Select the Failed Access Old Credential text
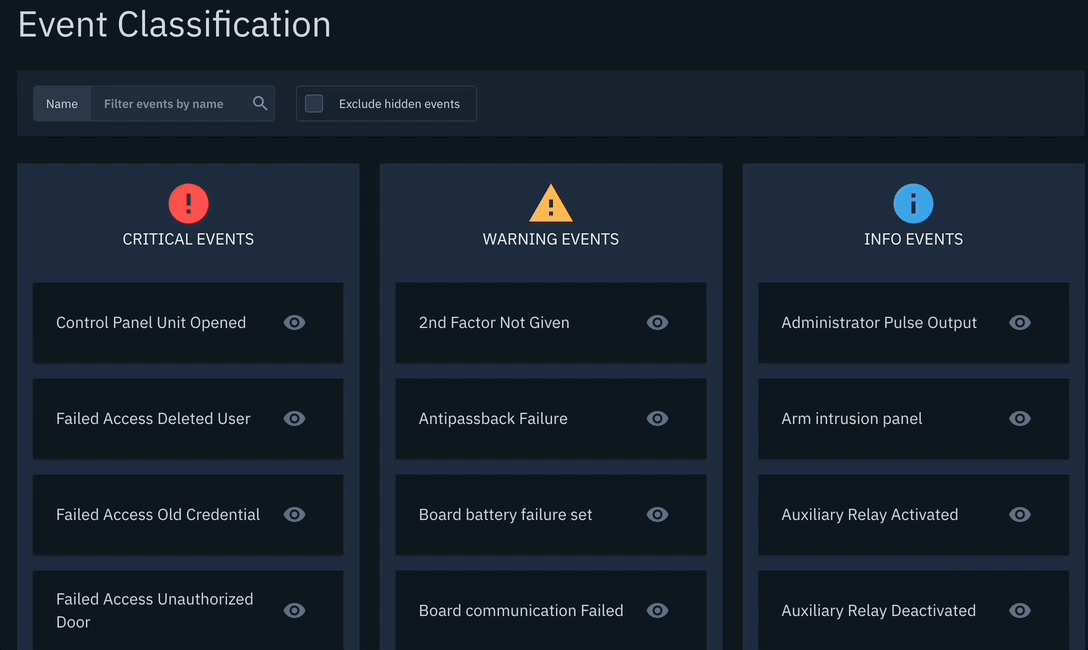 [158, 515]
